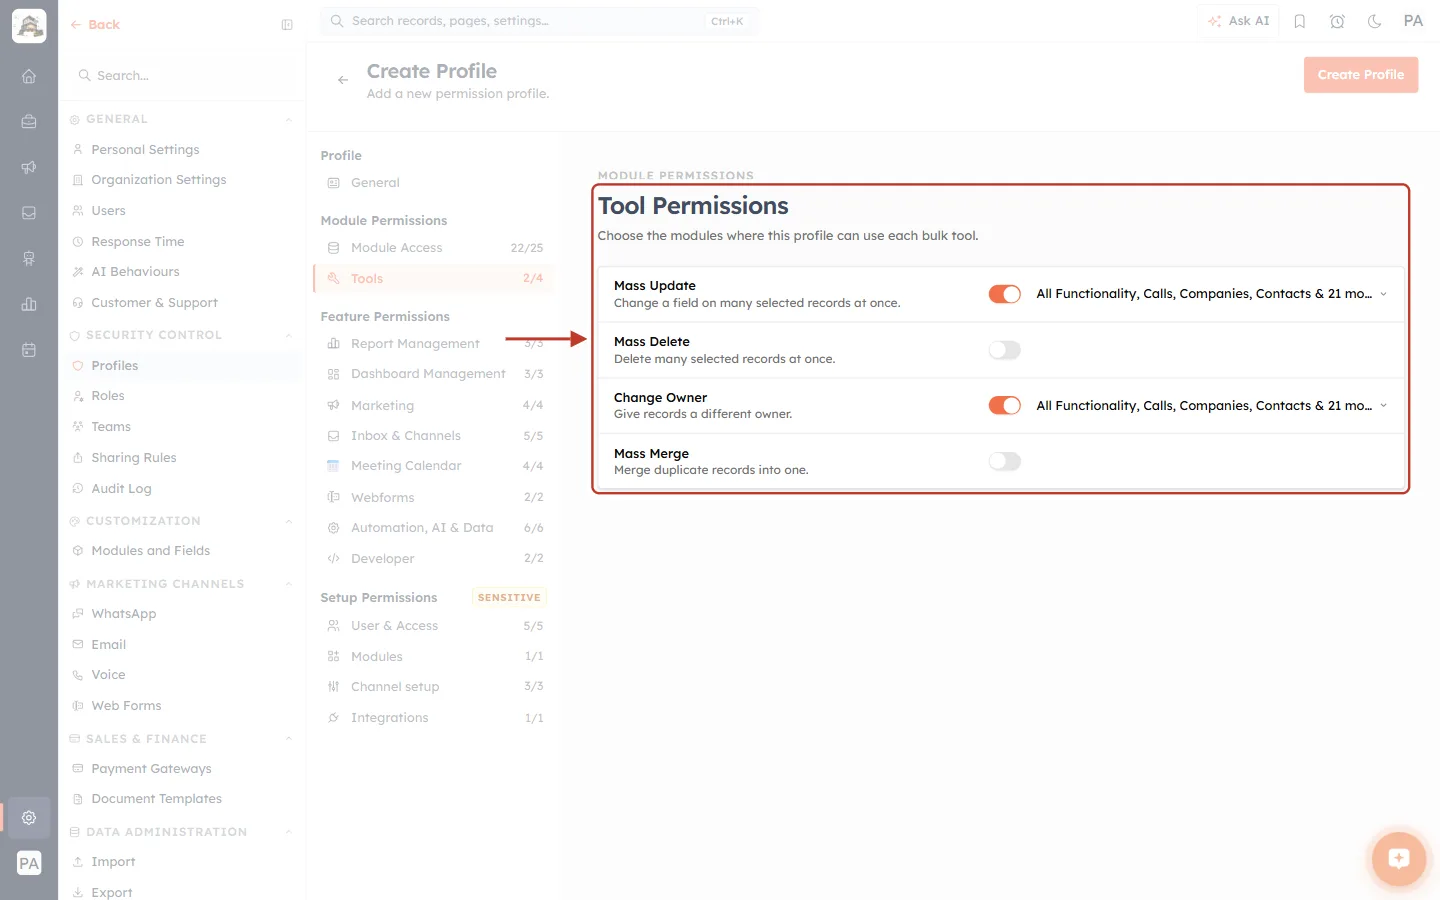Screen dimensions: 1440x900
Task: Open Mass Update modules dropdown
Action: (1212, 294)
